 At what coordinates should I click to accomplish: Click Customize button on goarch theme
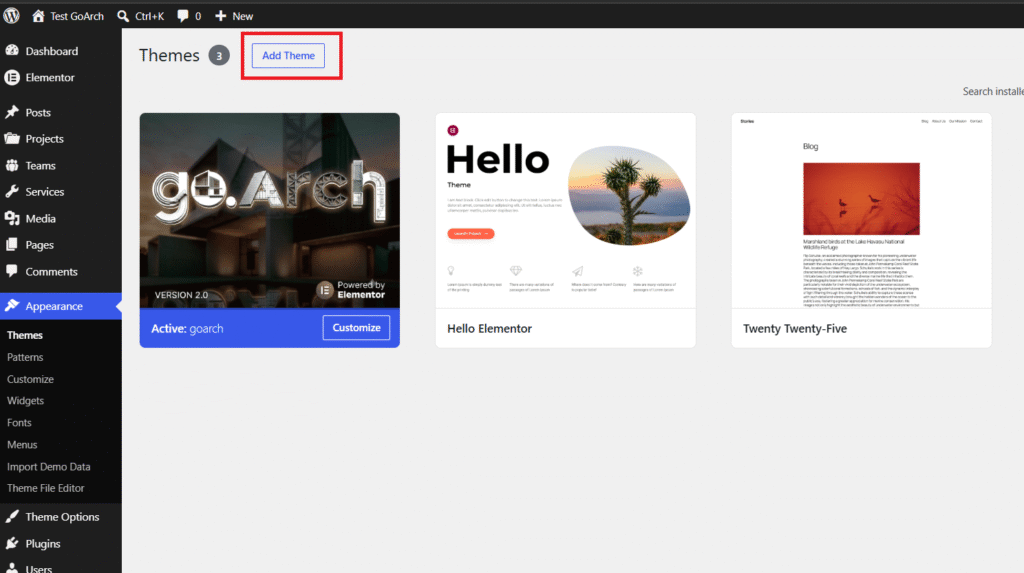[x=357, y=327]
